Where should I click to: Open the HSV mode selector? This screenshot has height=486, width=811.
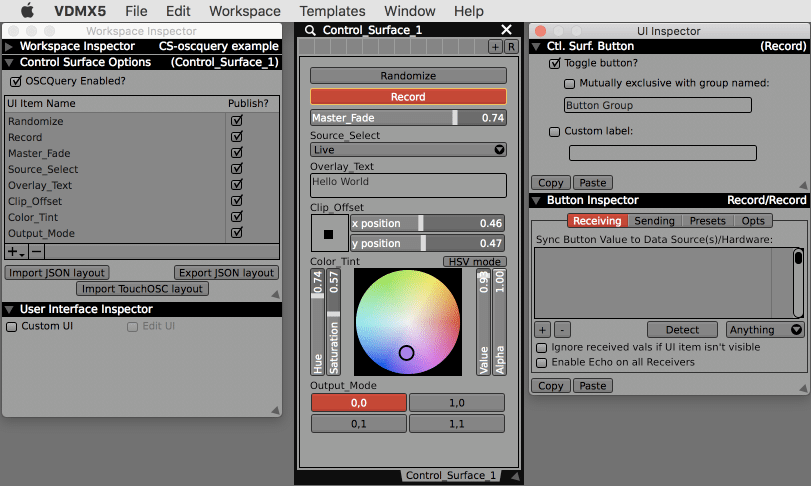tap(474, 262)
